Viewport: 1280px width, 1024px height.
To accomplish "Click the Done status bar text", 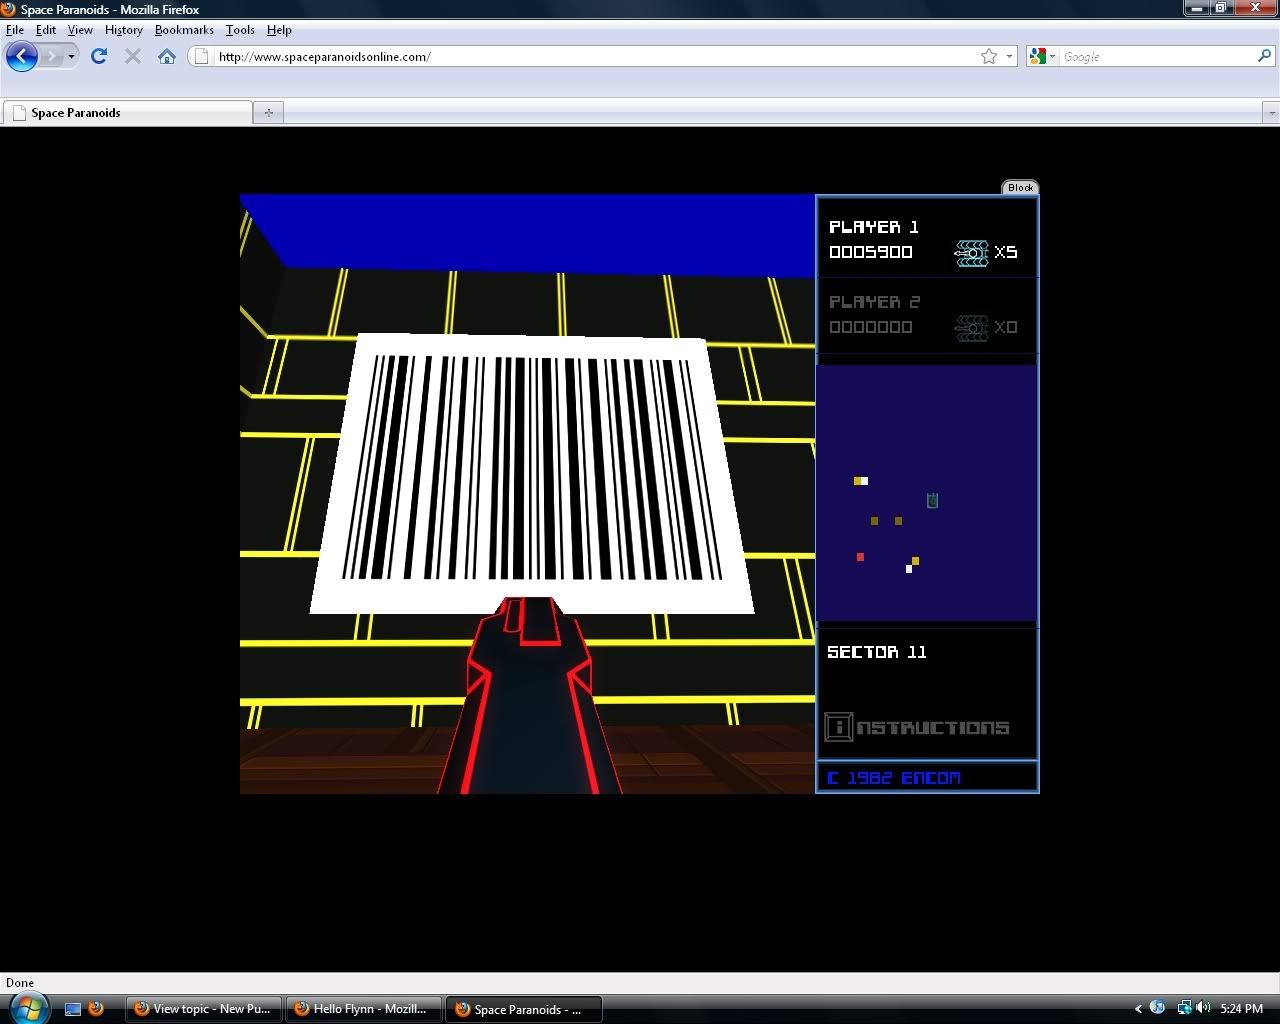I will tap(20, 983).
